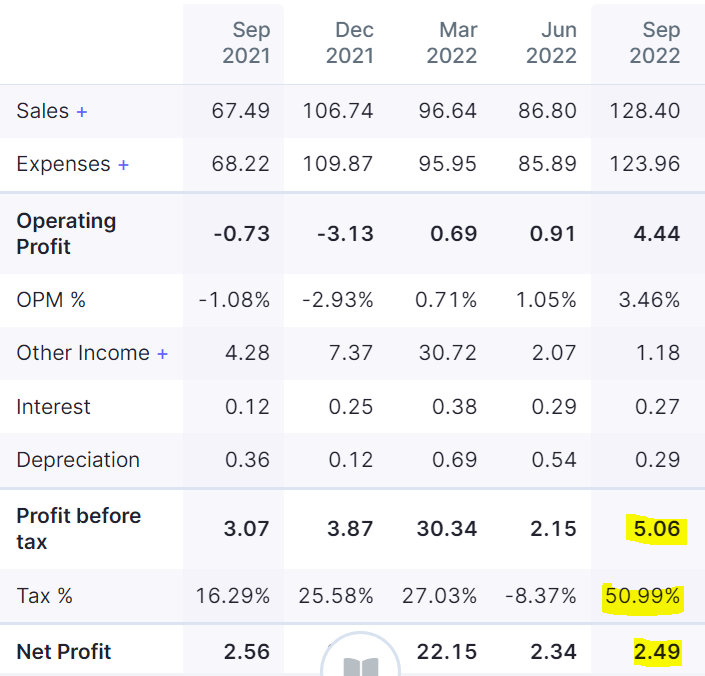Select the Sep 2022 column header
The image size is (705, 676).
click(655, 43)
